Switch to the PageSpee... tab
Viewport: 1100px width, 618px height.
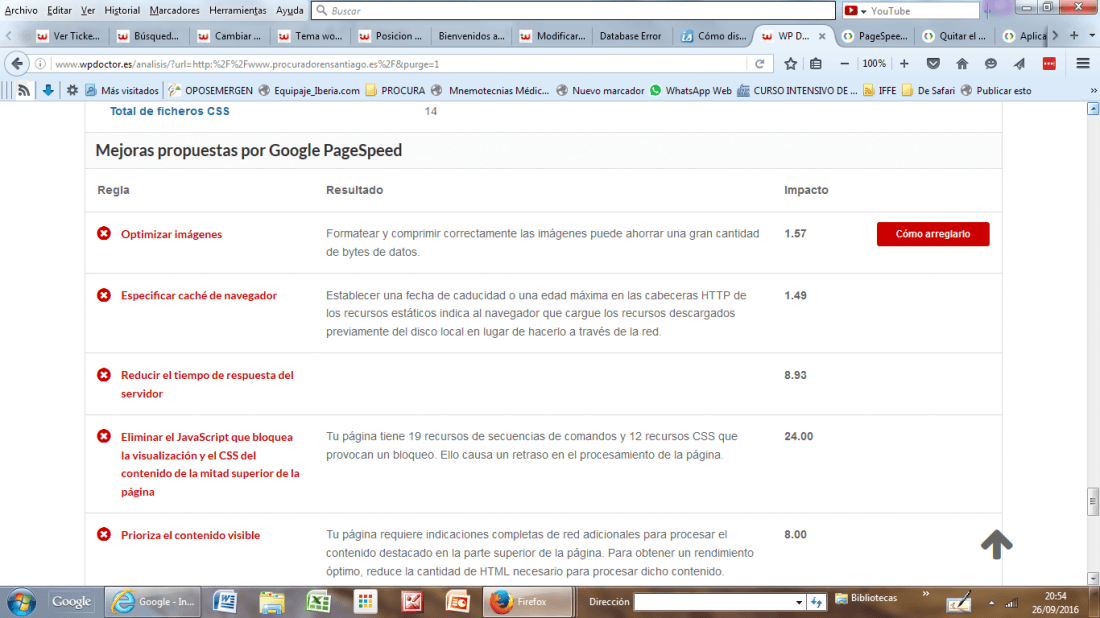click(876, 36)
